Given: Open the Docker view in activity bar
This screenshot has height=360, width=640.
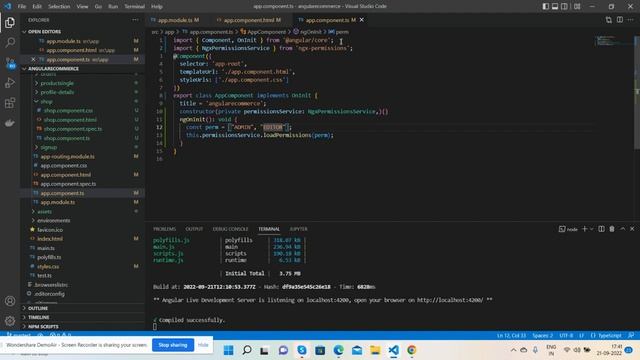Looking at the screenshot, I should (10, 123).
